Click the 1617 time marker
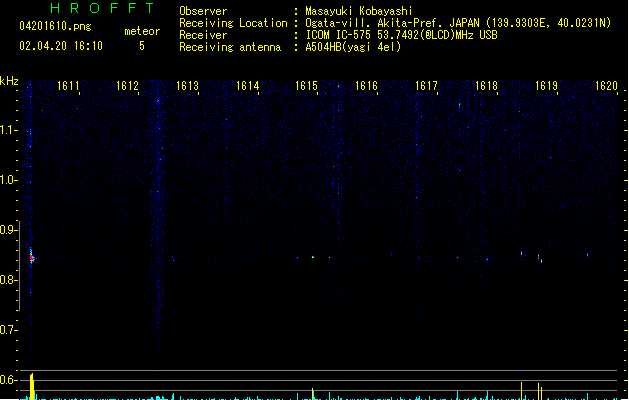Viewport: 629px width, 400px height. [x=426, y=86]
